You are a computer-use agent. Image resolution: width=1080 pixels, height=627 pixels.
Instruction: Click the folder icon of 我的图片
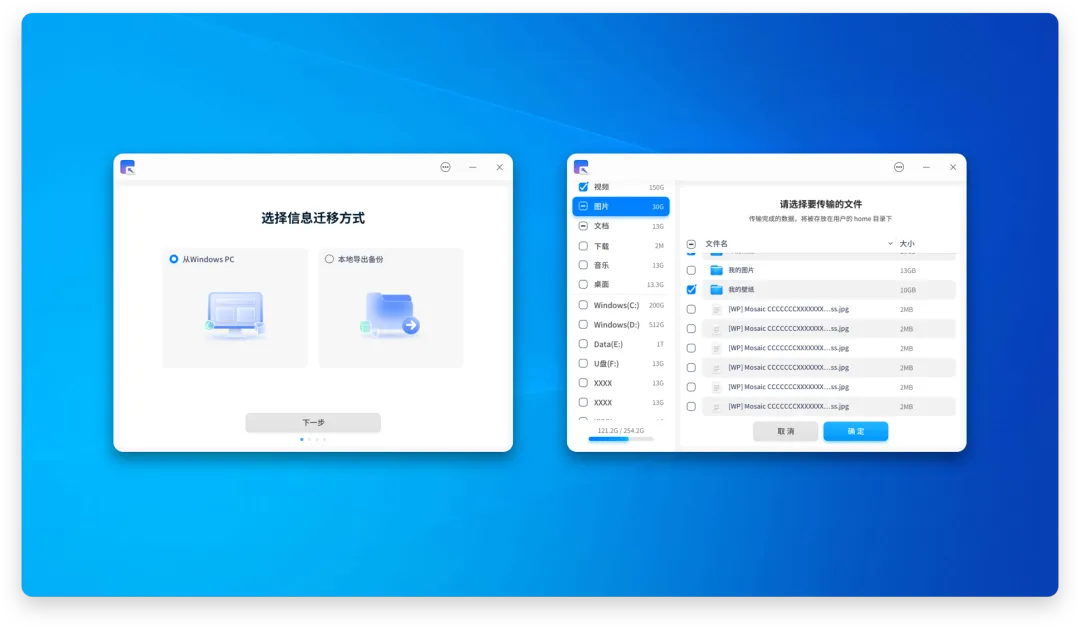click(716, 270)
